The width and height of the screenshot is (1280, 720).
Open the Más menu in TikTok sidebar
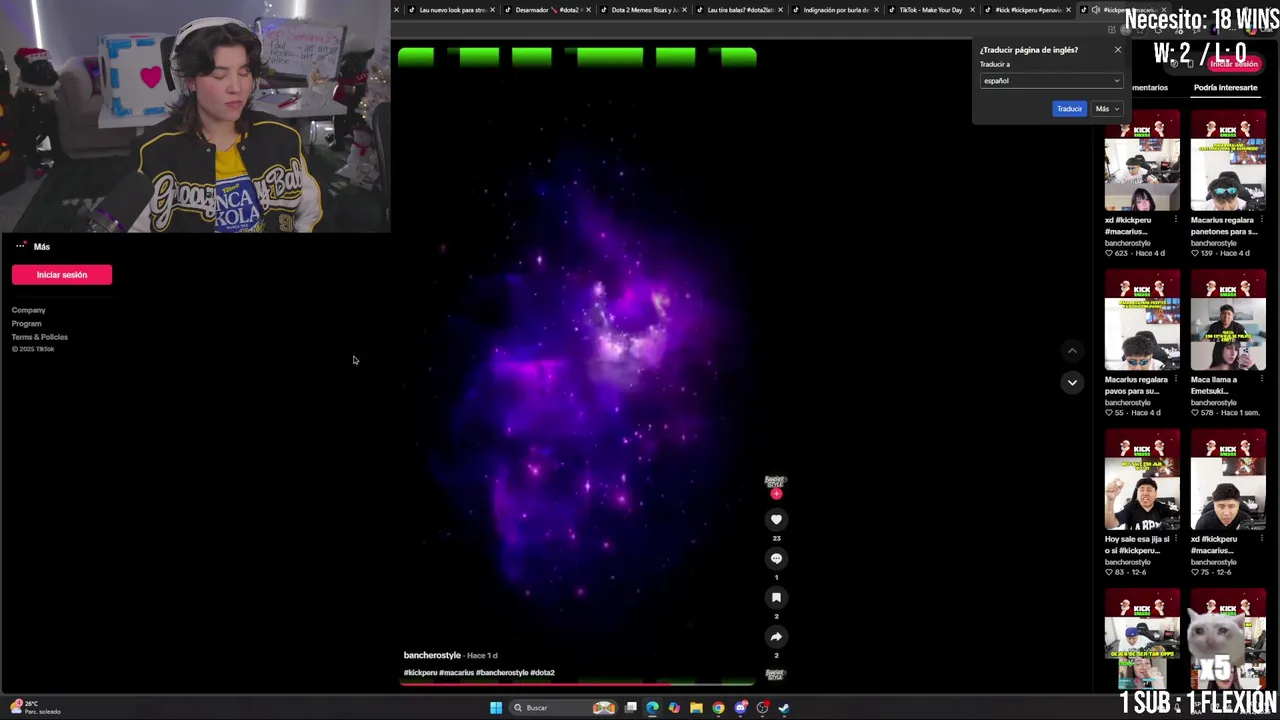click(x=32, y=246)
